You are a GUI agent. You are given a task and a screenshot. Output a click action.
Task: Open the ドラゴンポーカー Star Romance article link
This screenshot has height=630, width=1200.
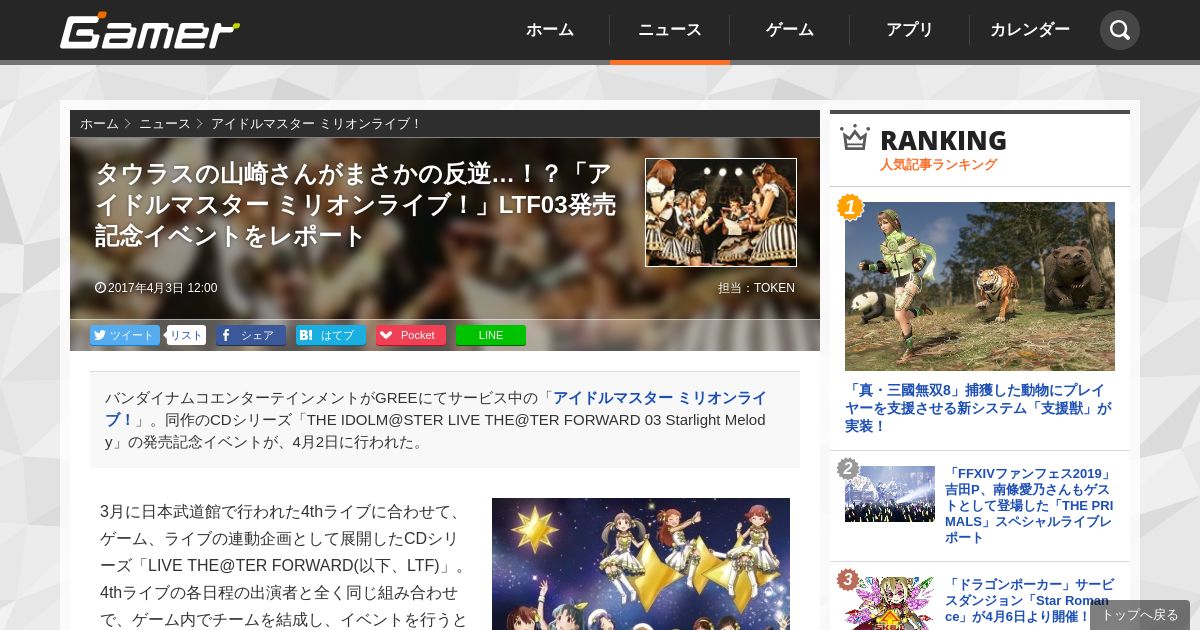click(x=1030, y=601)
